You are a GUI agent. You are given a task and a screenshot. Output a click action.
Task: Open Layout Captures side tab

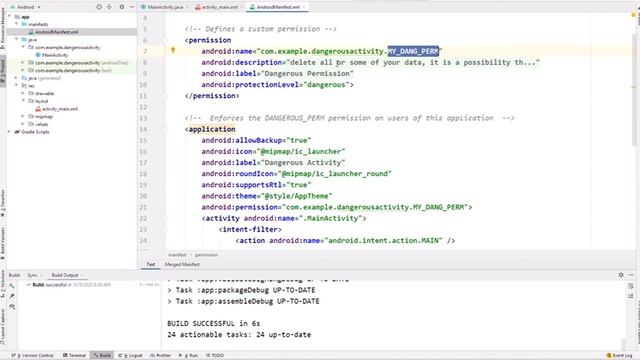(x=3, y=326)
